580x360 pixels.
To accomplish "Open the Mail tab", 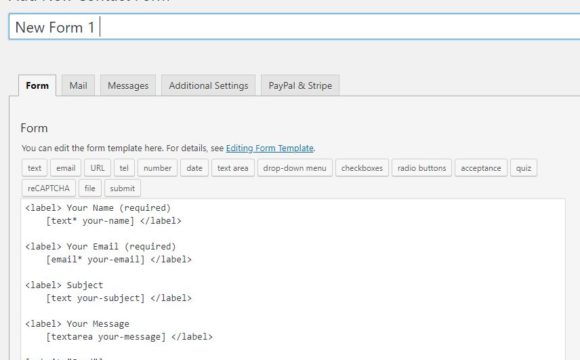I will (78, 85).
